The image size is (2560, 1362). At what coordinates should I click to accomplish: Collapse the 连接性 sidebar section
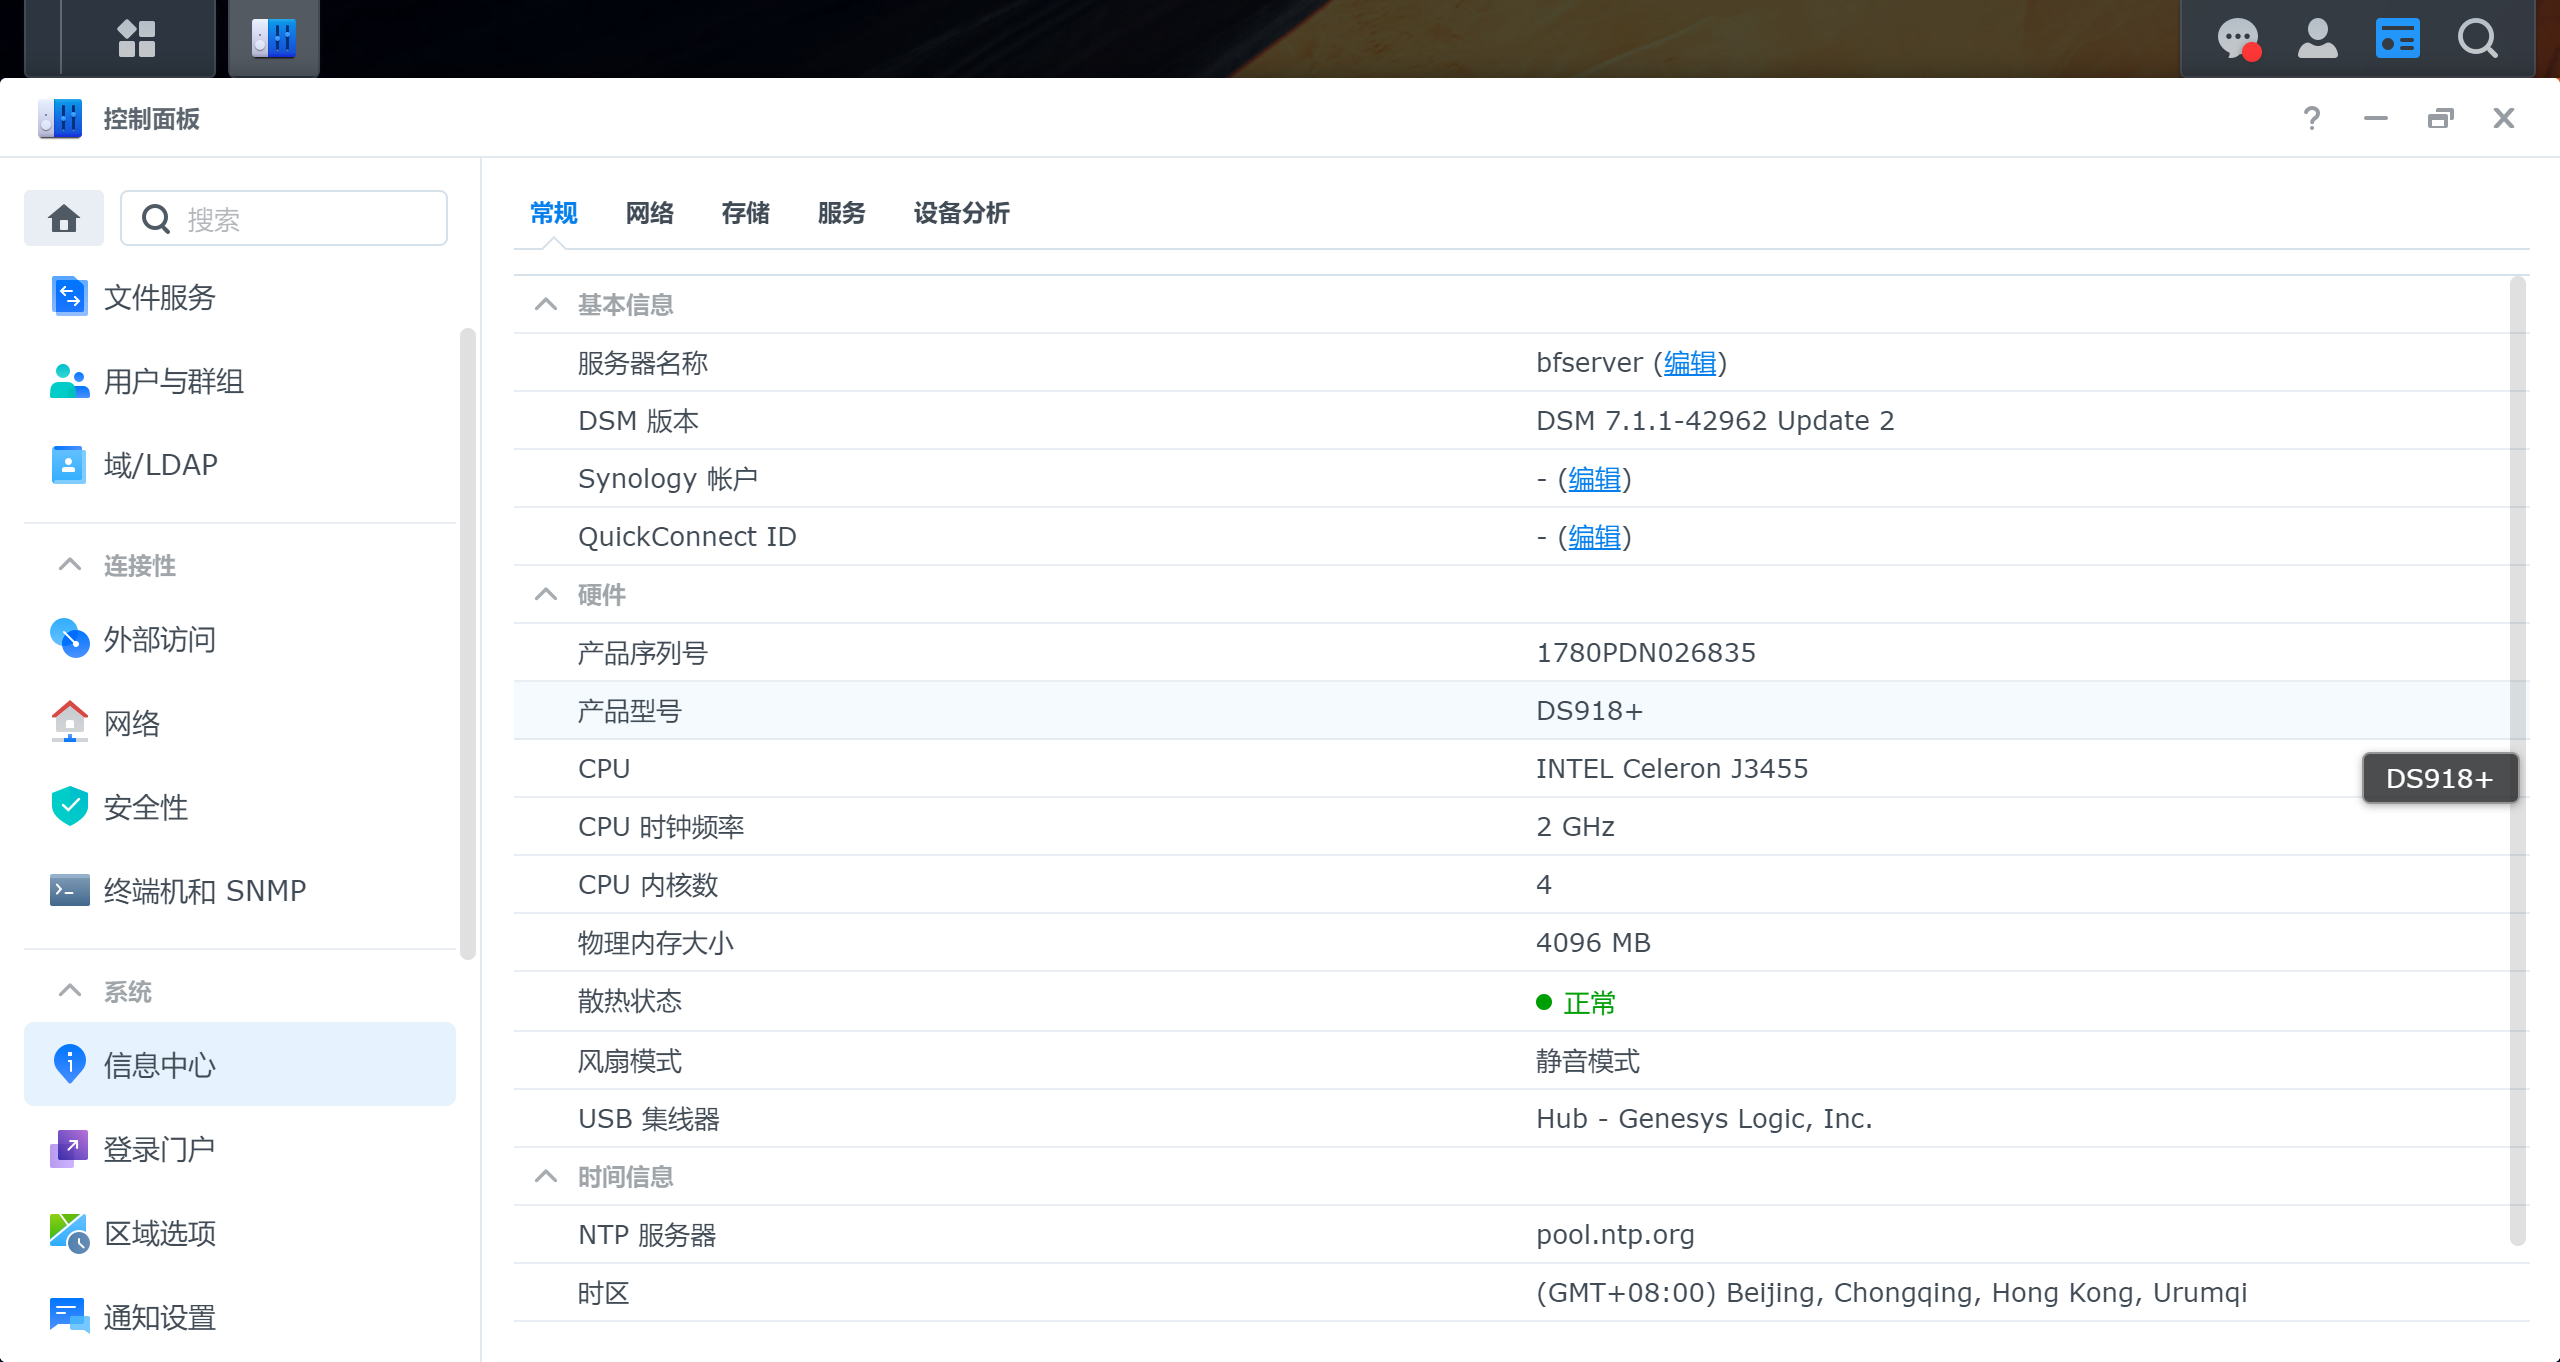[x=69, y=565]
